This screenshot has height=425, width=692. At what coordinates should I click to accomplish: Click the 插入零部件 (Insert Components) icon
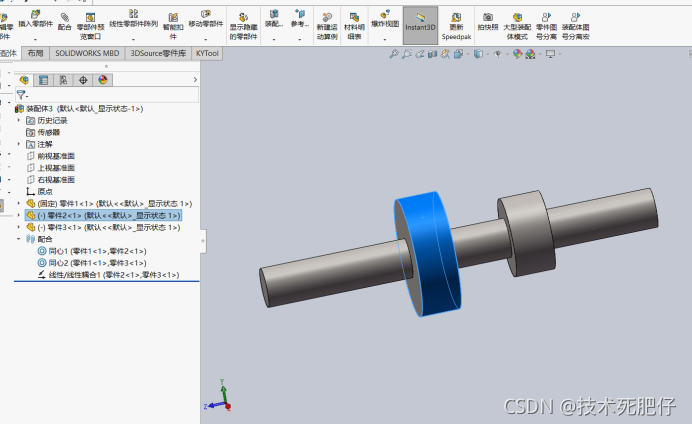(x=35, y=15)
